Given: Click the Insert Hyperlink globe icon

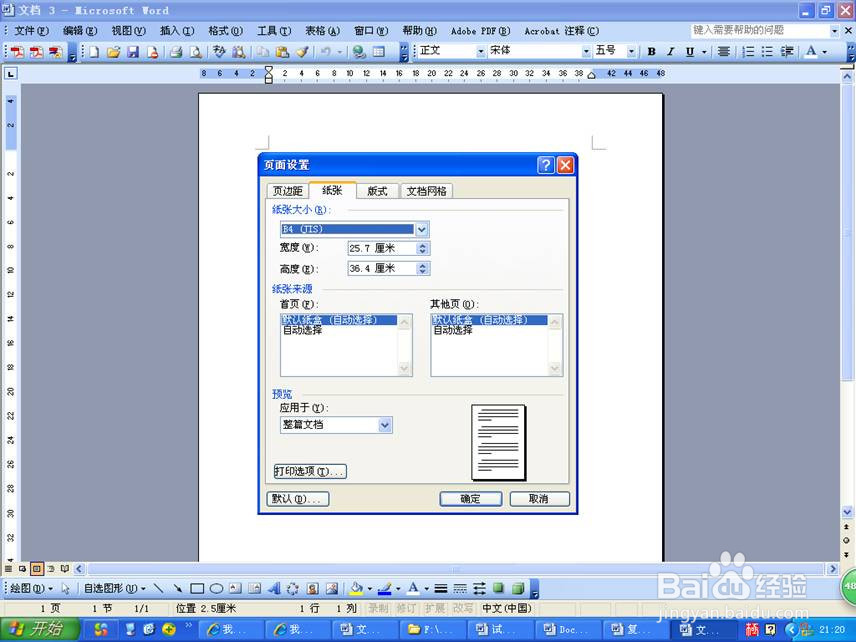Looking at the screenshot, I should (x=359, y=52).
